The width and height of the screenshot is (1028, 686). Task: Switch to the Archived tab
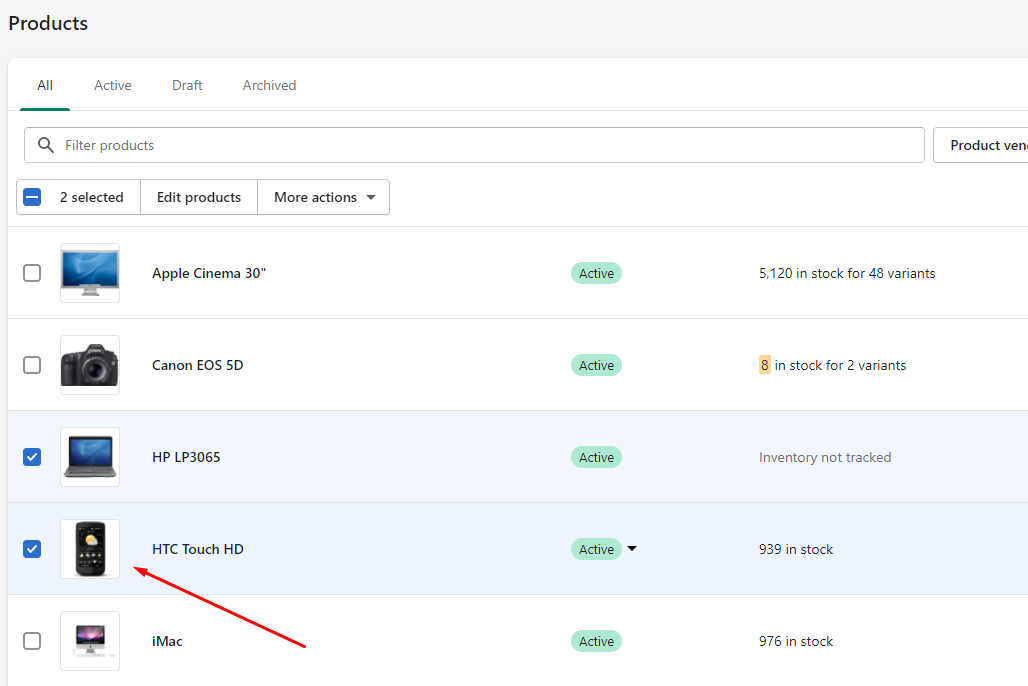(x=269, y=85)
